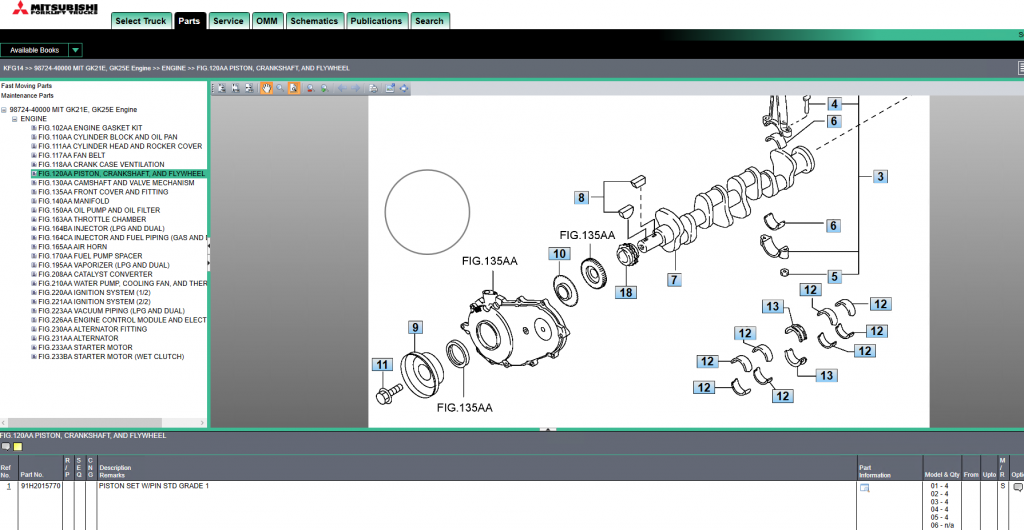Image resolution: width=1024 pixels, height=530 pixels.
Task: Click the four-way arrows pan icon
Action: 404,88
